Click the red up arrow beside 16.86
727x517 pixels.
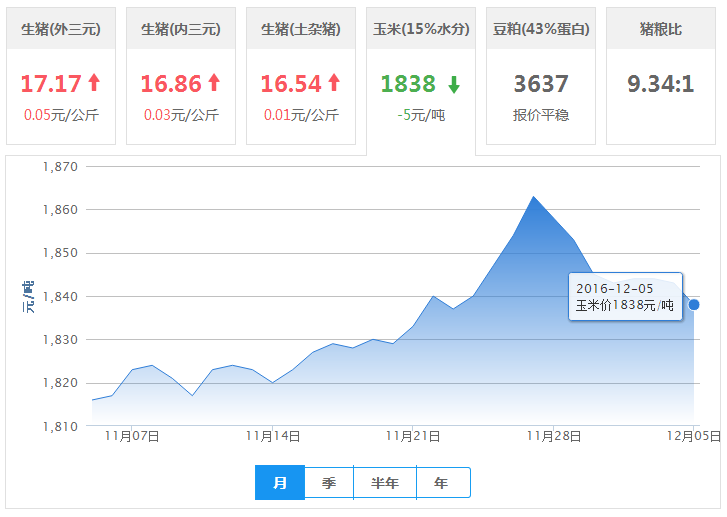214,82
